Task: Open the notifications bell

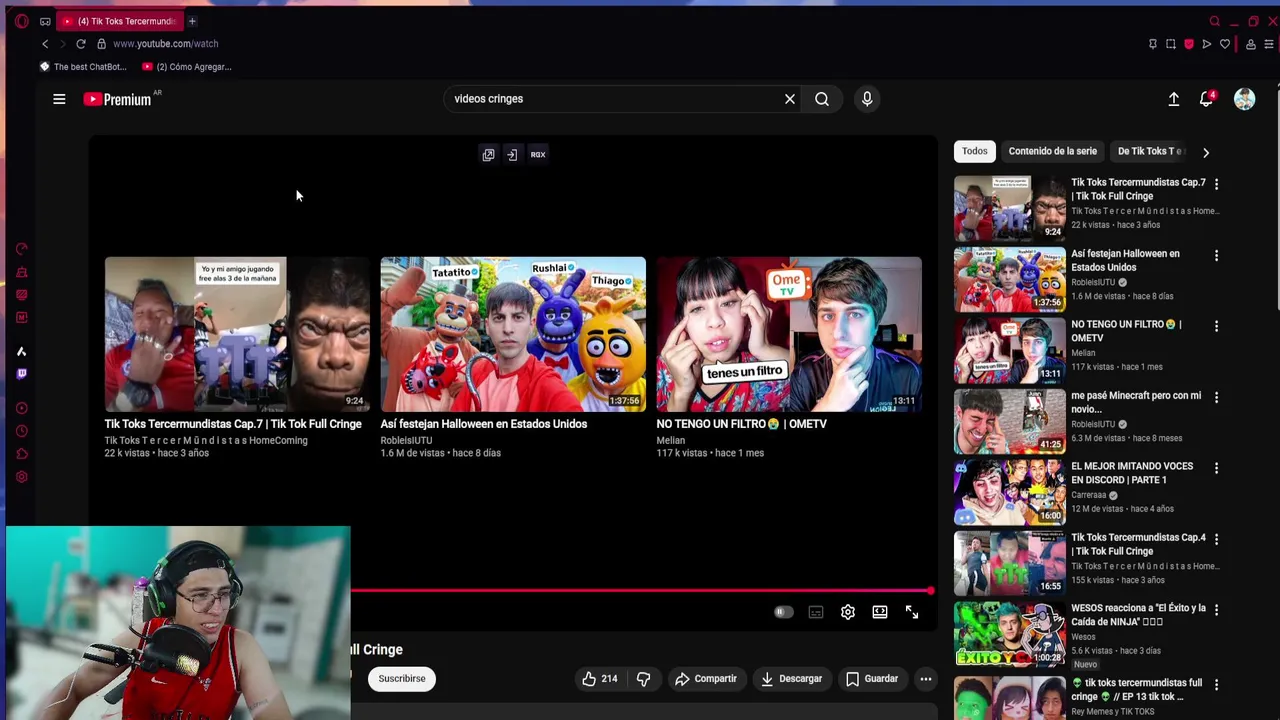Action: point(1207,99)
